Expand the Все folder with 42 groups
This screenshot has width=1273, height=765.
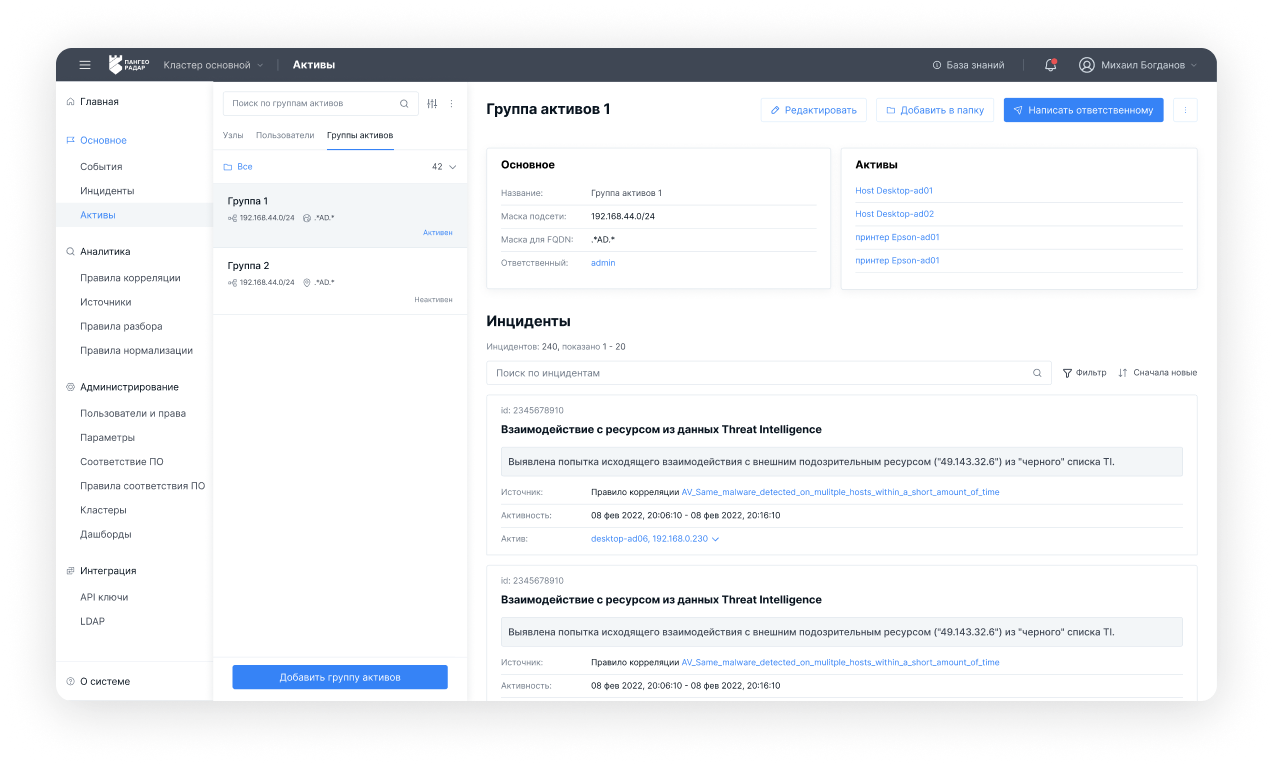(x=451, y=167)
